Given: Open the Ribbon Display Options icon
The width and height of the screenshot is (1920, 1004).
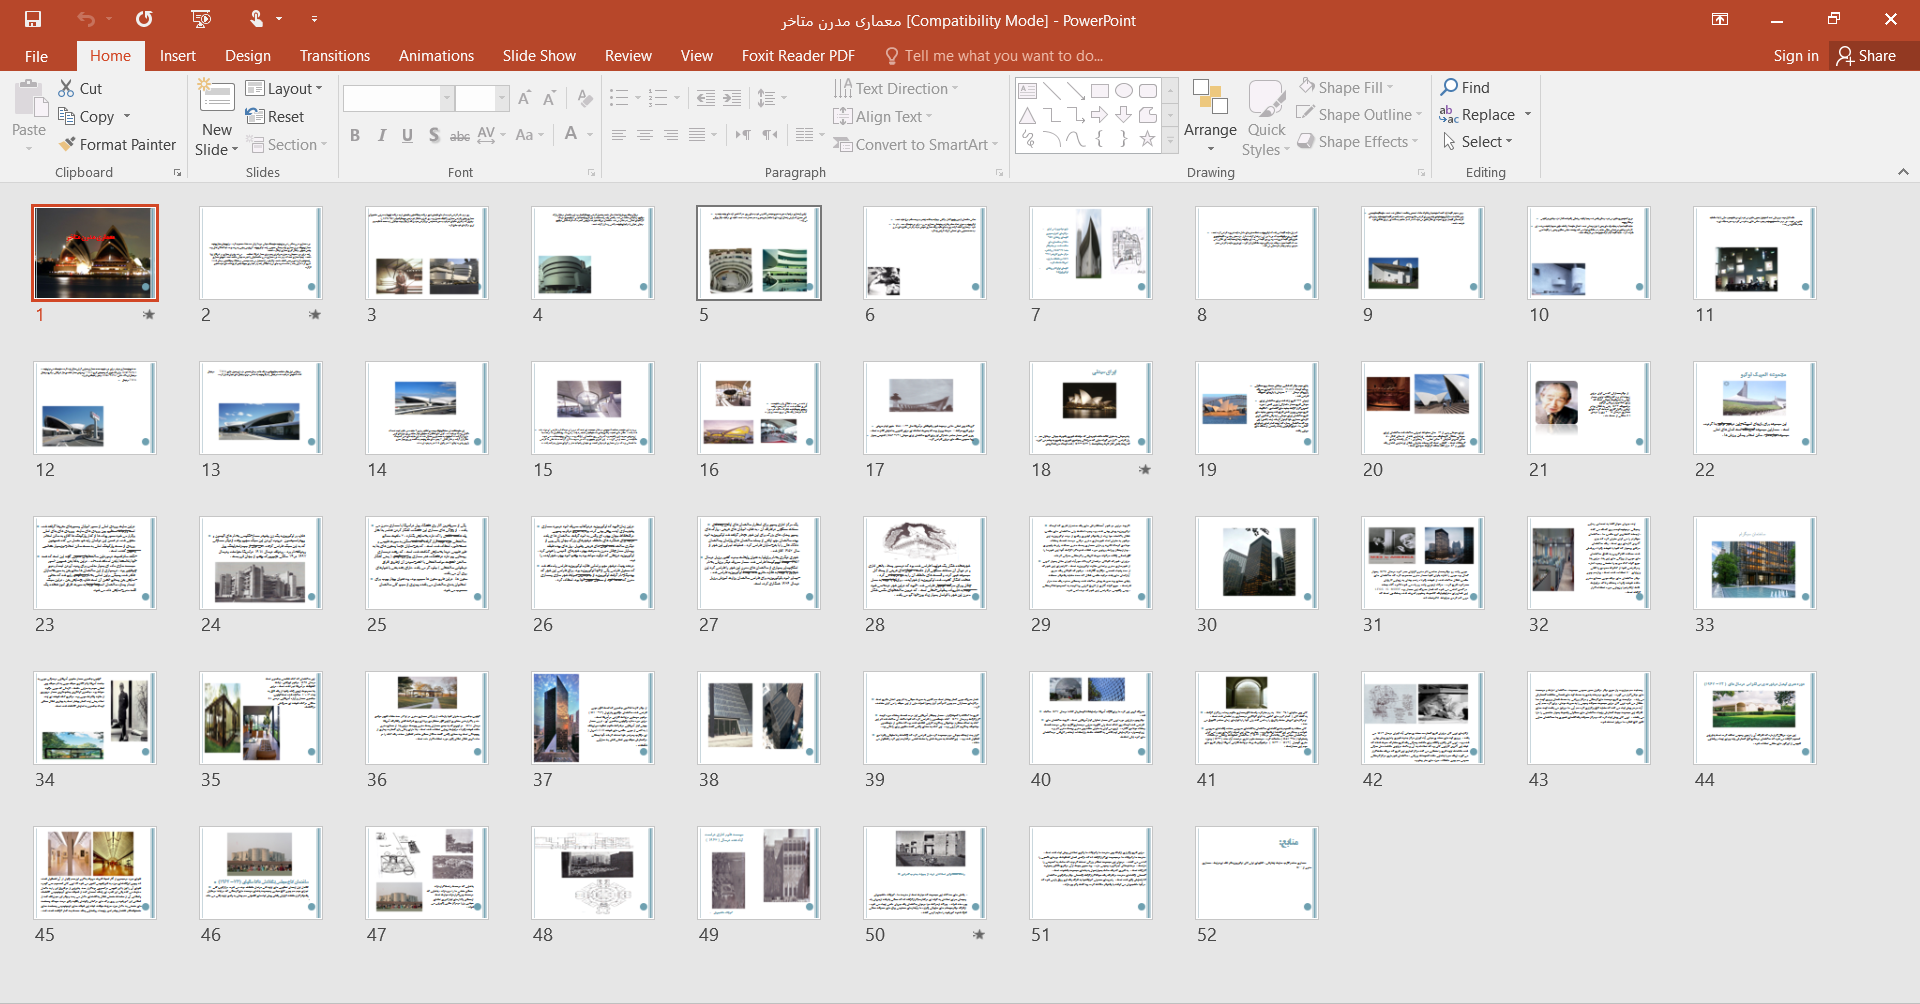Looking at the screenshot, I should point(1720,19).
